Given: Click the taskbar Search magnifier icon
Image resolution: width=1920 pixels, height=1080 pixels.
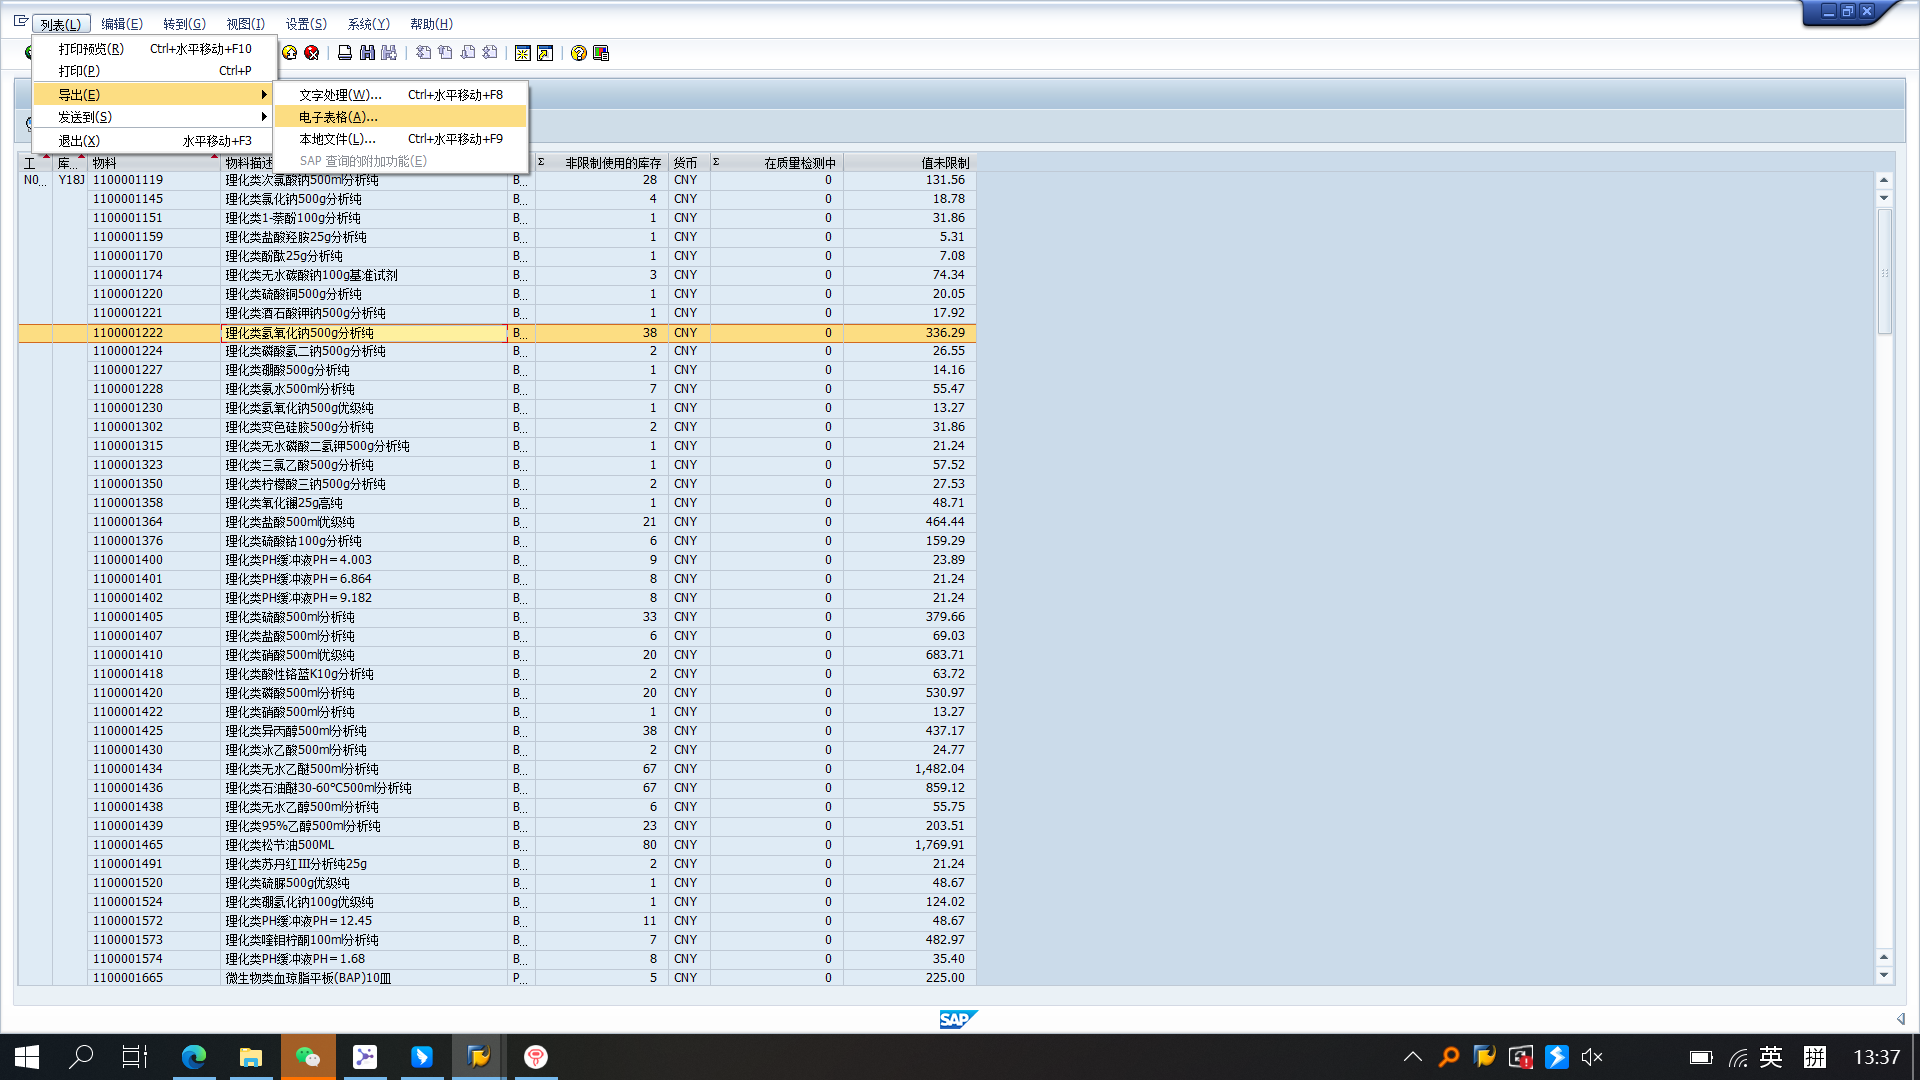Looking at the screenshot, I should tap(81, 1057).
